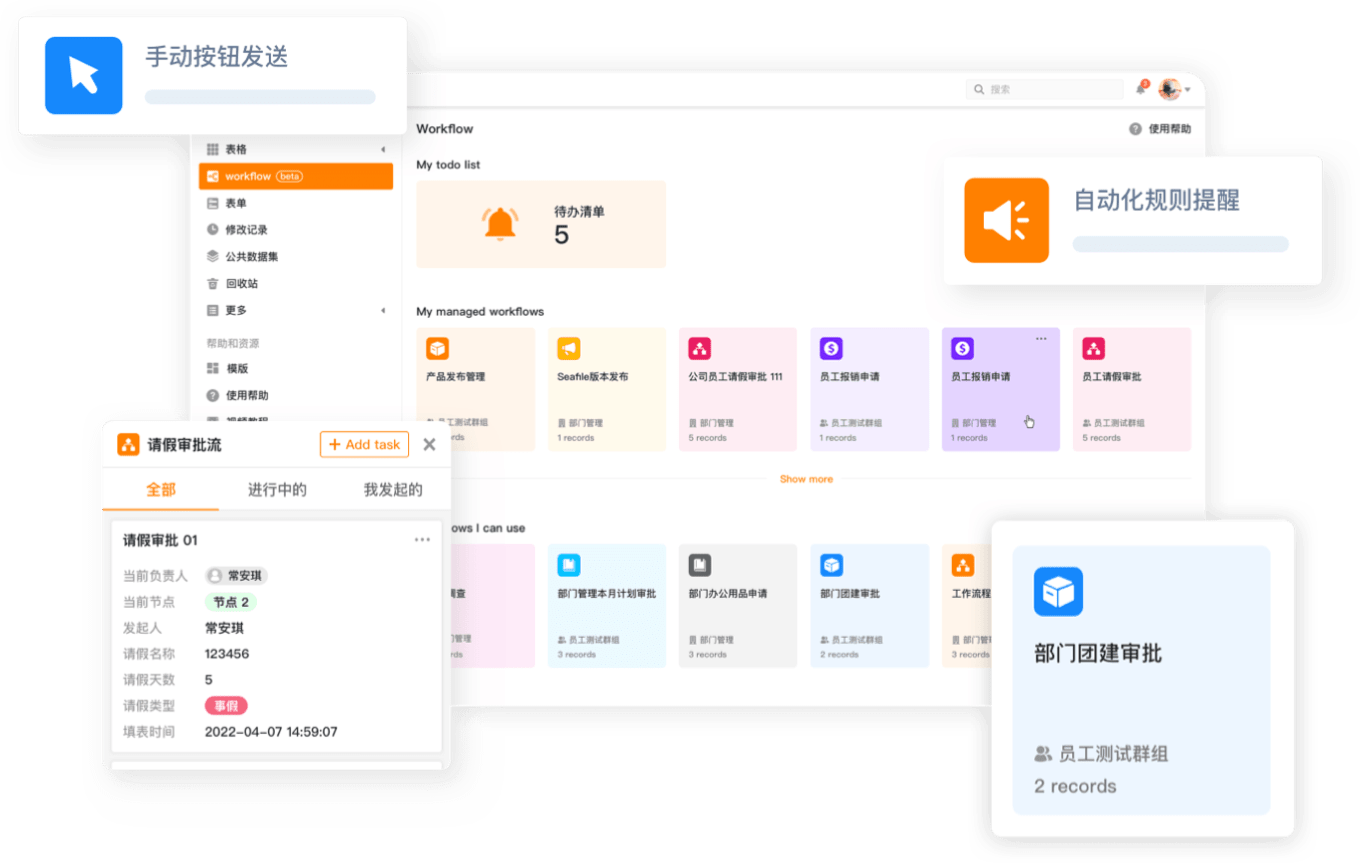The height and width of the screenshot is (864, 1360).
Task: Open the 待办清单 todo list card
Action: pyautogui.click(x=541, y=224)
